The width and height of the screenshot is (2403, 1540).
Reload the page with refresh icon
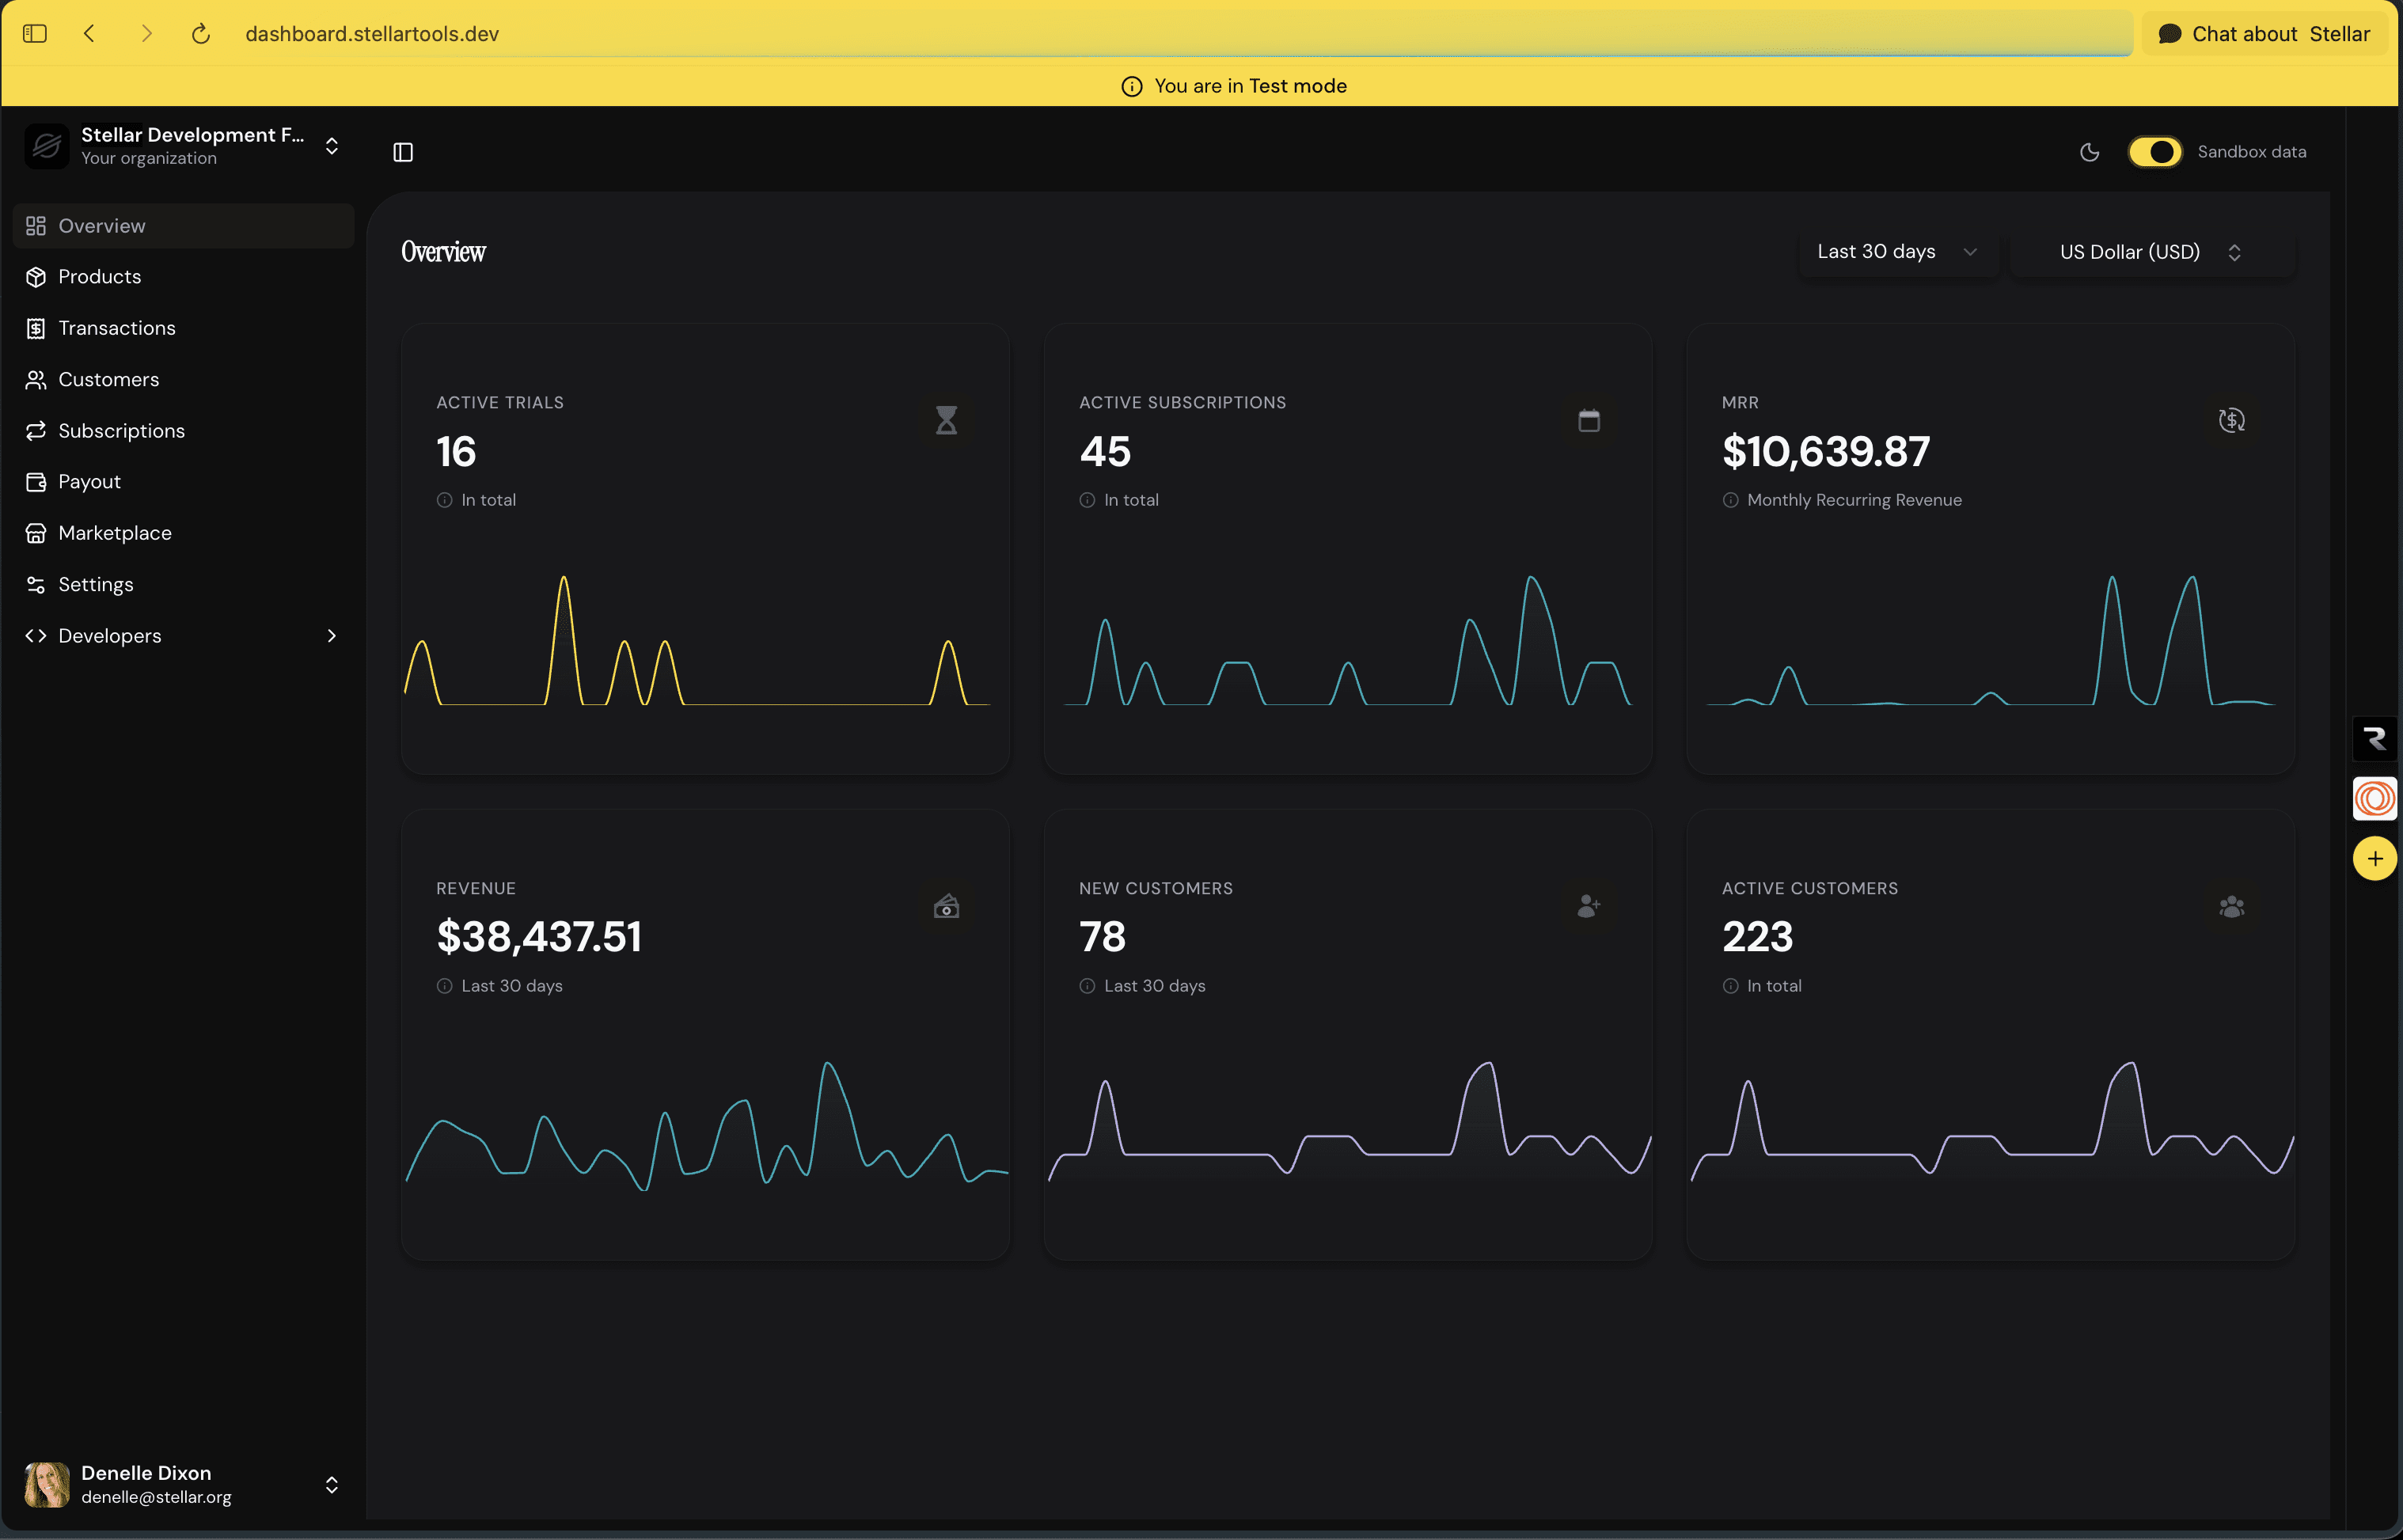[x=201, y=34]
